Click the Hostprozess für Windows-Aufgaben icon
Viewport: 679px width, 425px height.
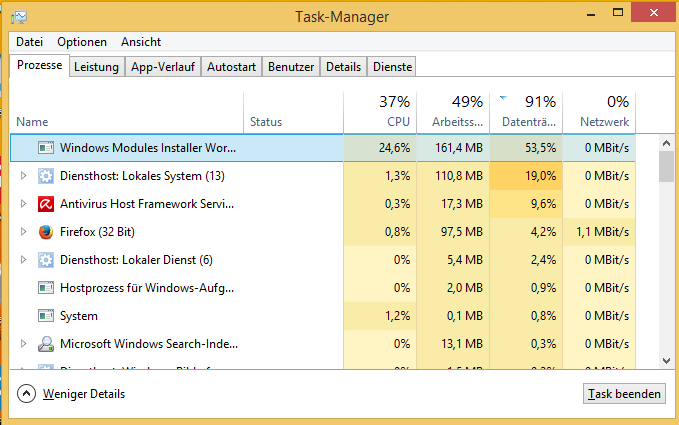point(45,288)
